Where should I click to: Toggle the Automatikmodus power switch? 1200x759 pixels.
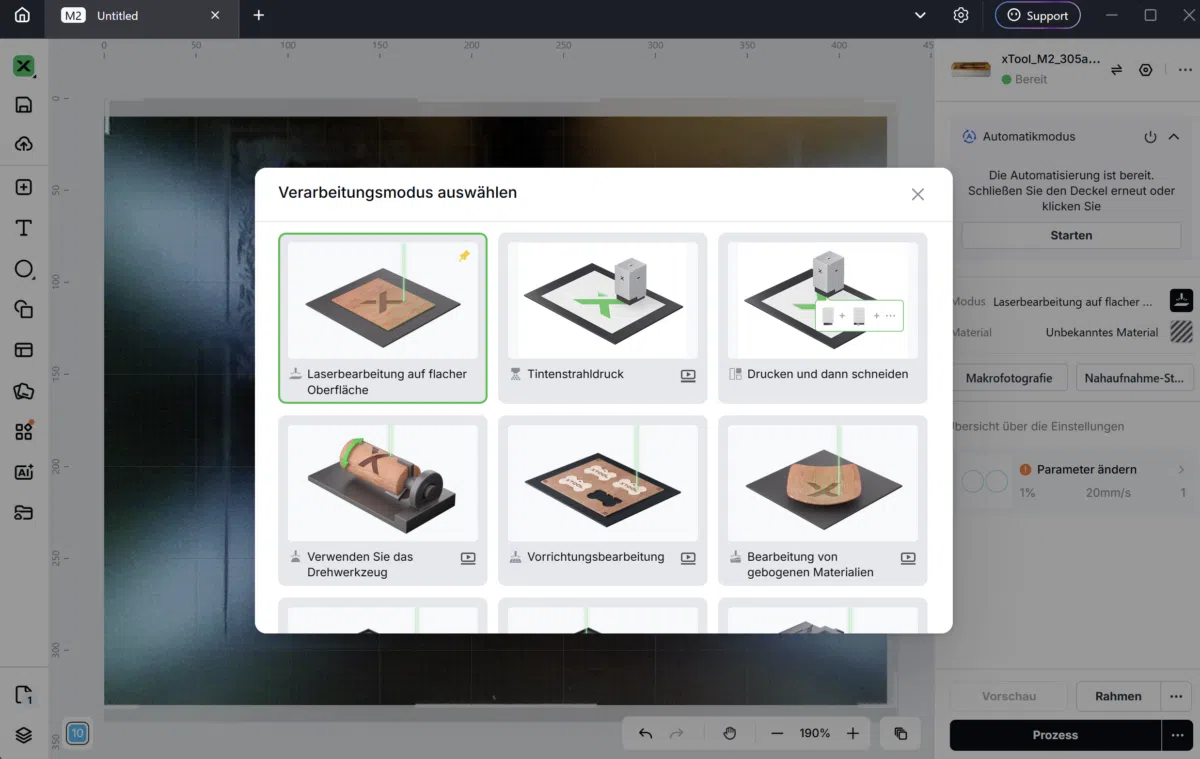click(1150, 137)
